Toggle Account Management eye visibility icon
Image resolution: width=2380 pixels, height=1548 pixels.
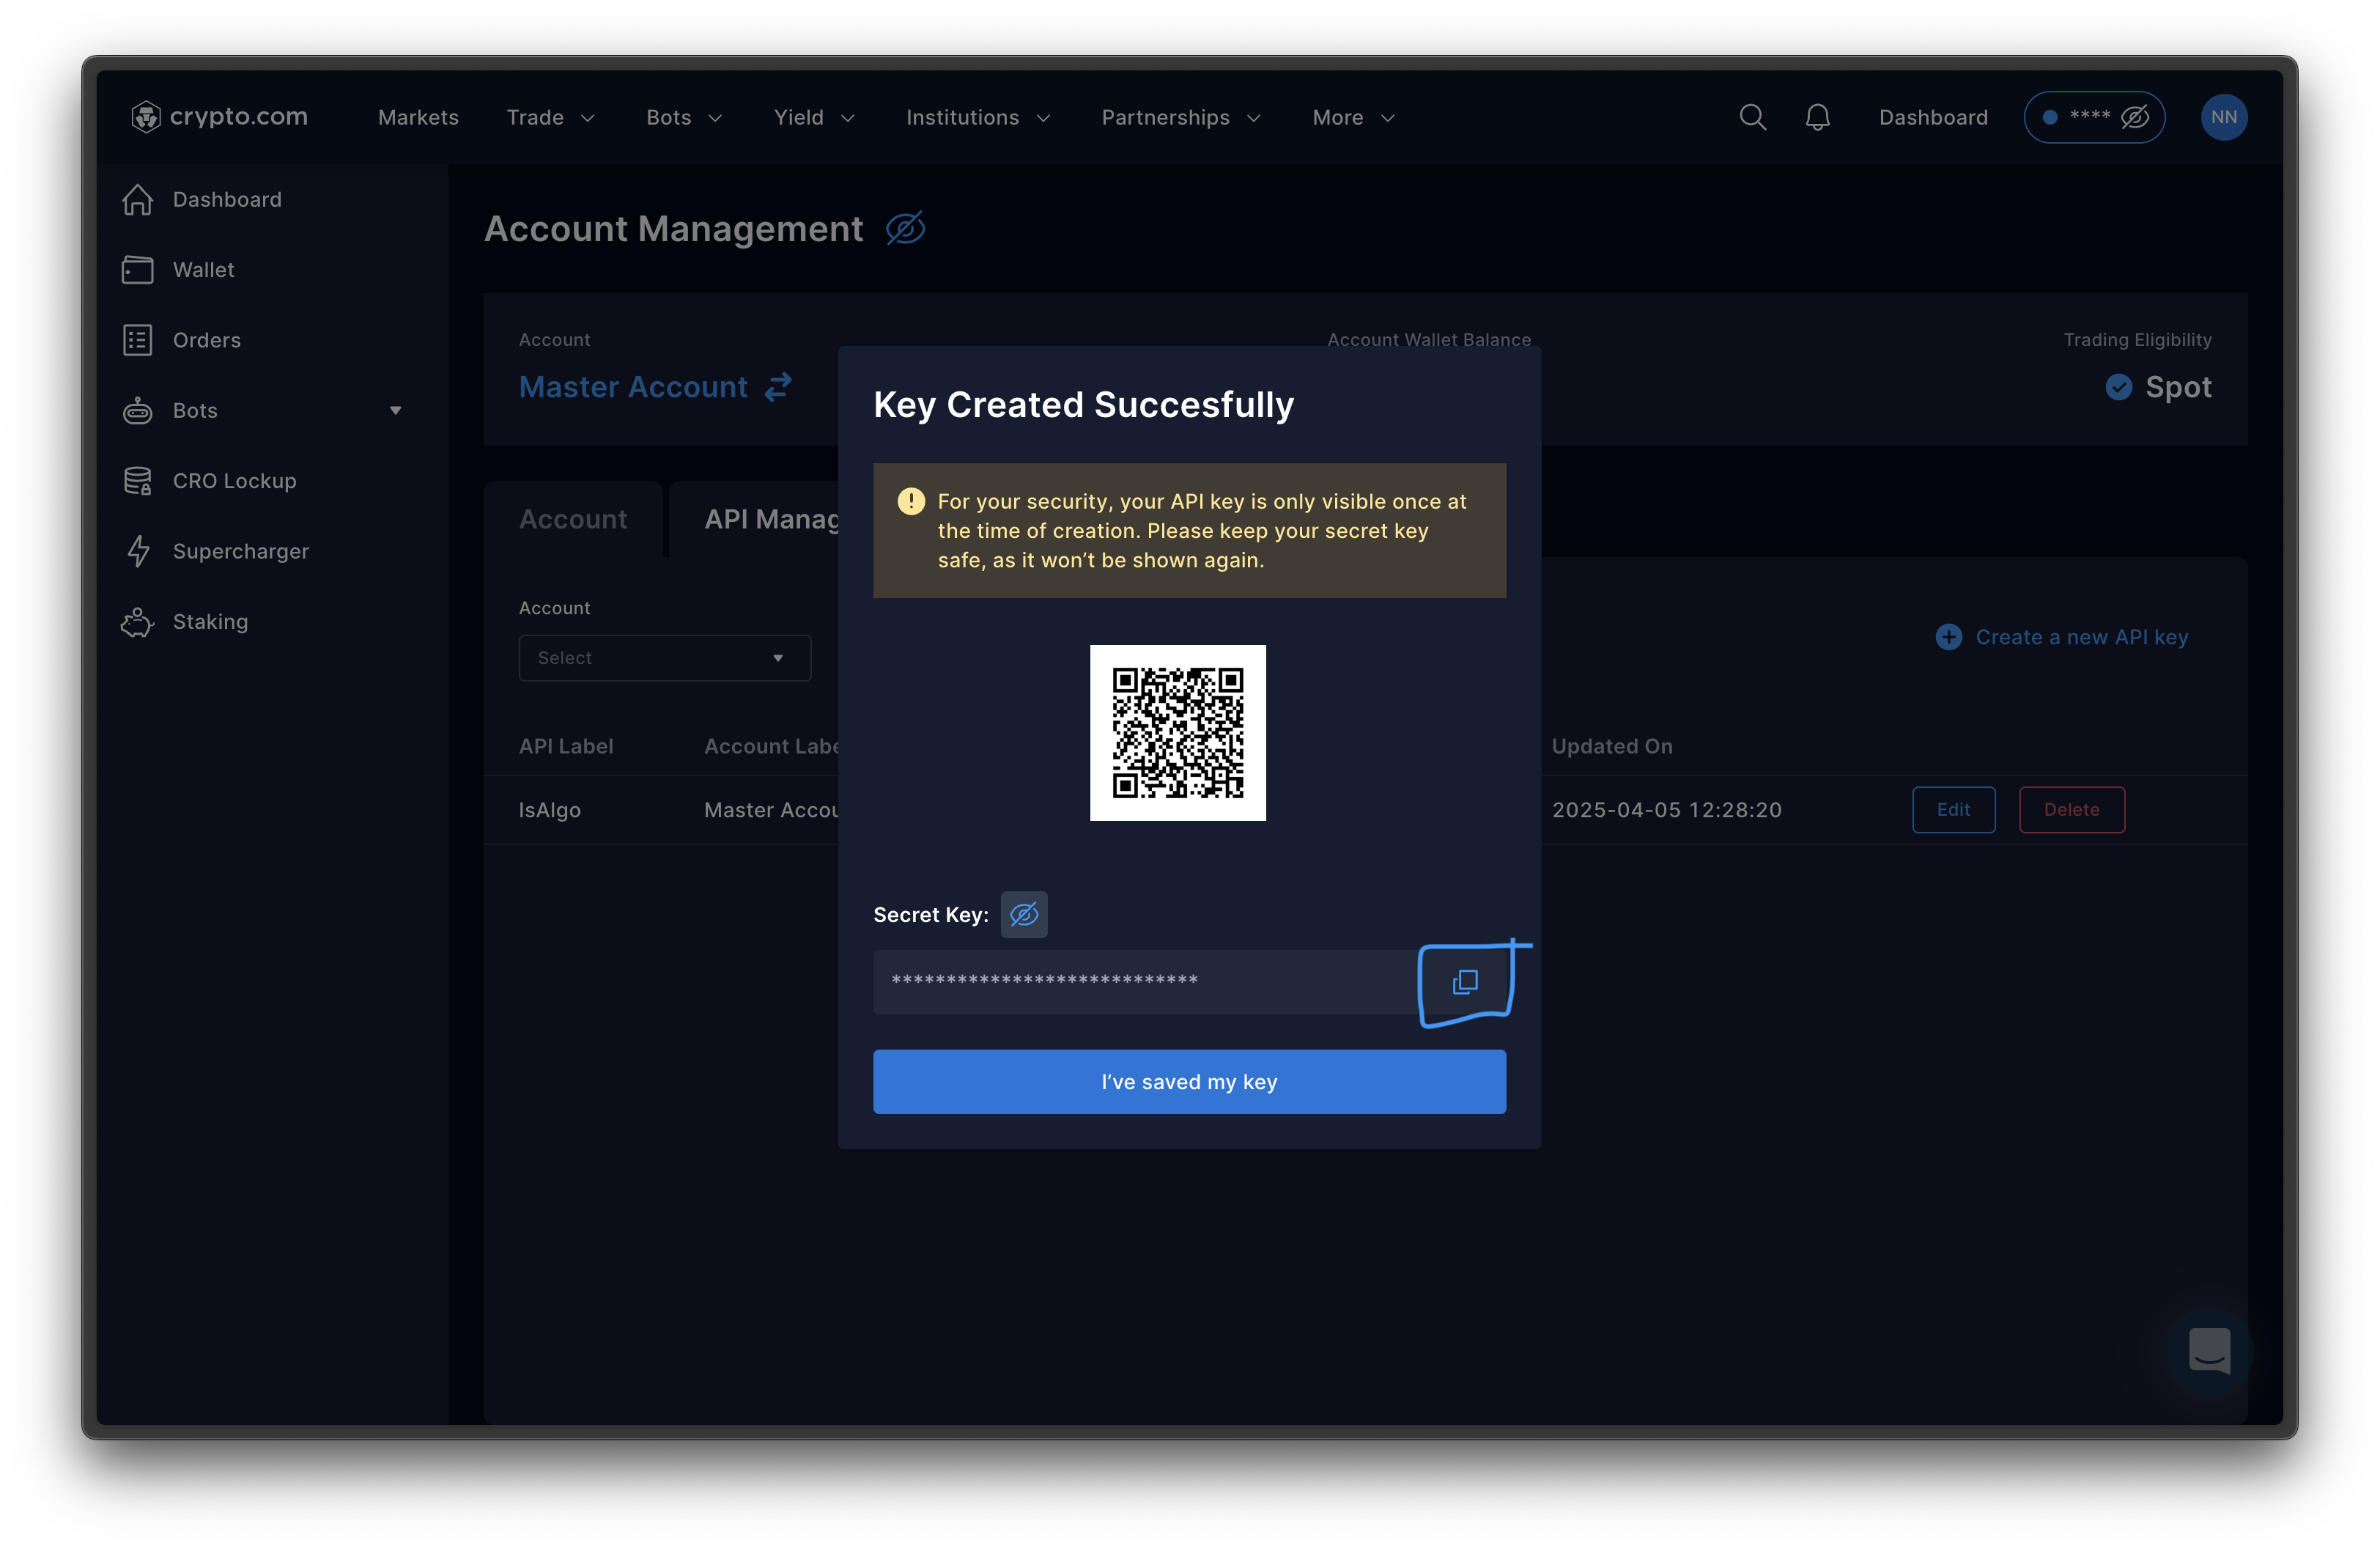(x=906, y=229)
